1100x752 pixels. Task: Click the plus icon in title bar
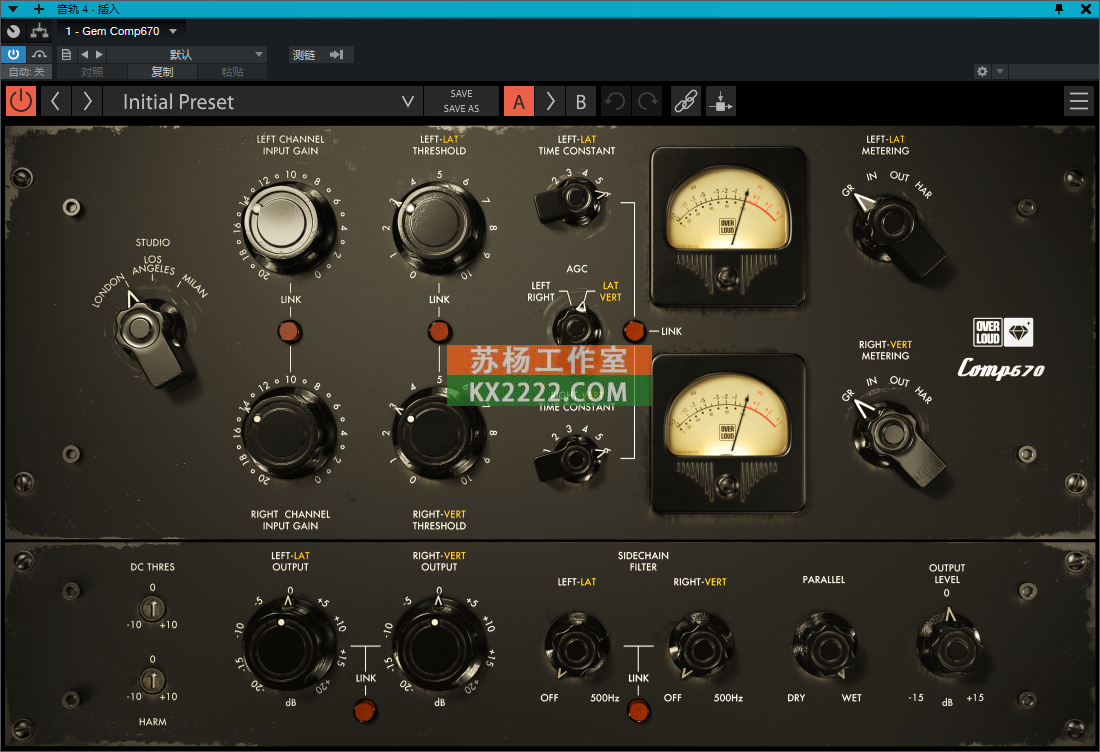pyautogui.click(x=39, y=9)
